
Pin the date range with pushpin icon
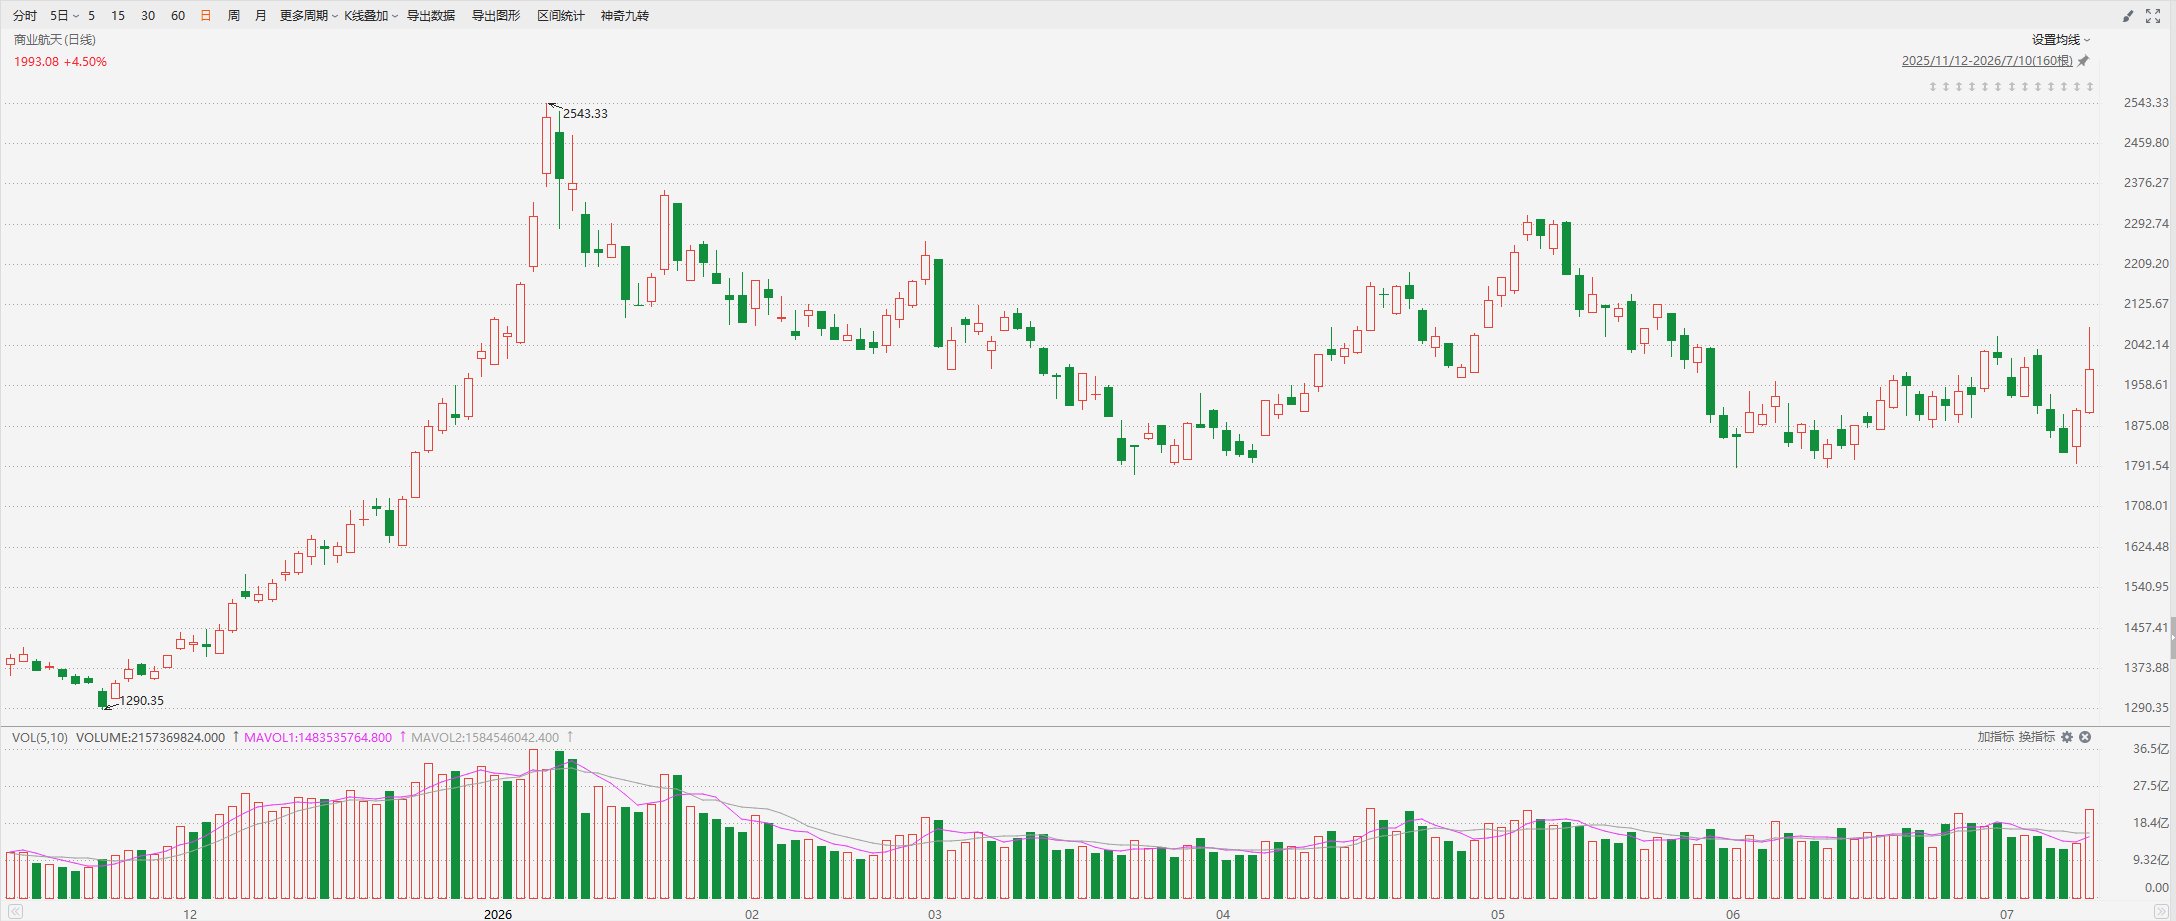[x=2084, y=61]
